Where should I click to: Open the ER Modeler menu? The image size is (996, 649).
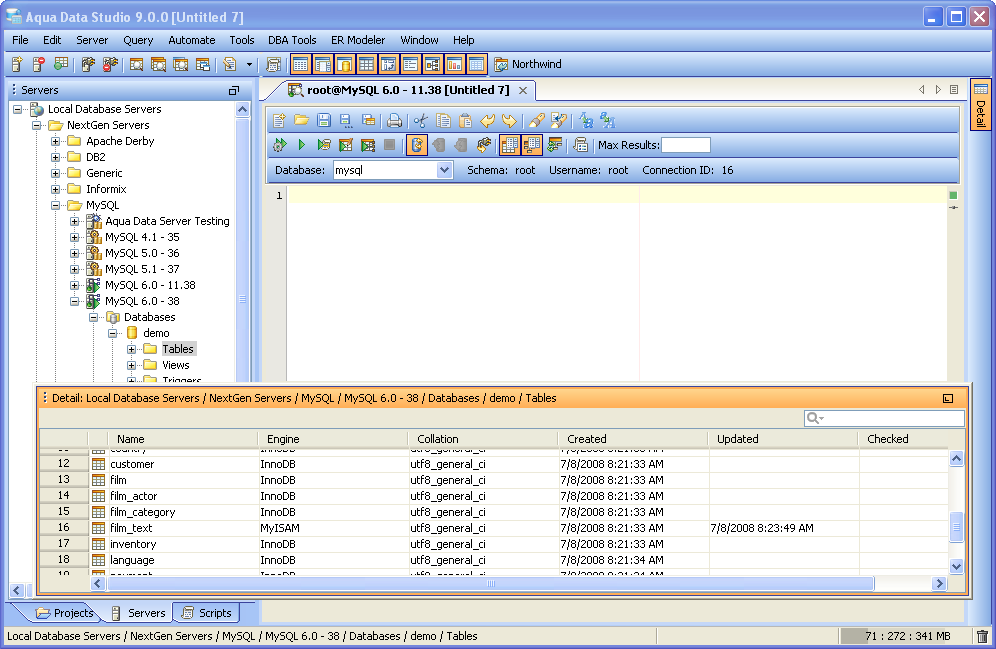click(358, 40)
